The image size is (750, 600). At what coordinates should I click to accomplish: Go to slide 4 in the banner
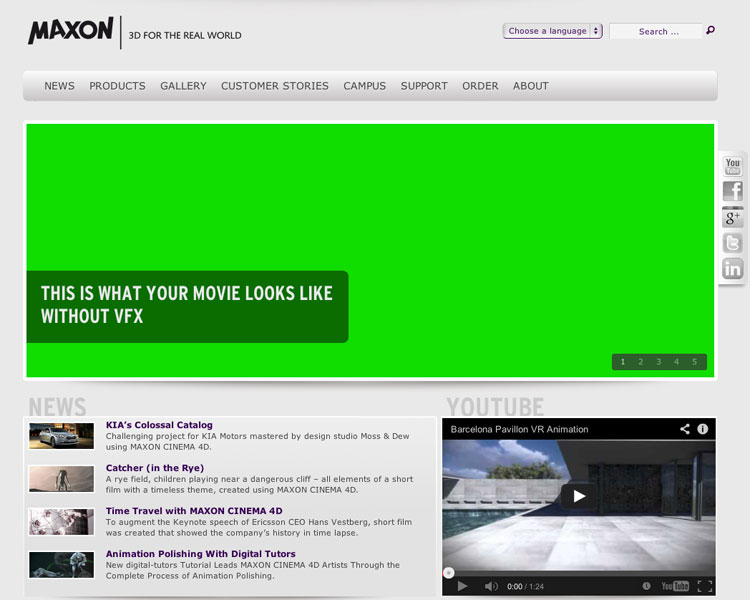(676, 362)
